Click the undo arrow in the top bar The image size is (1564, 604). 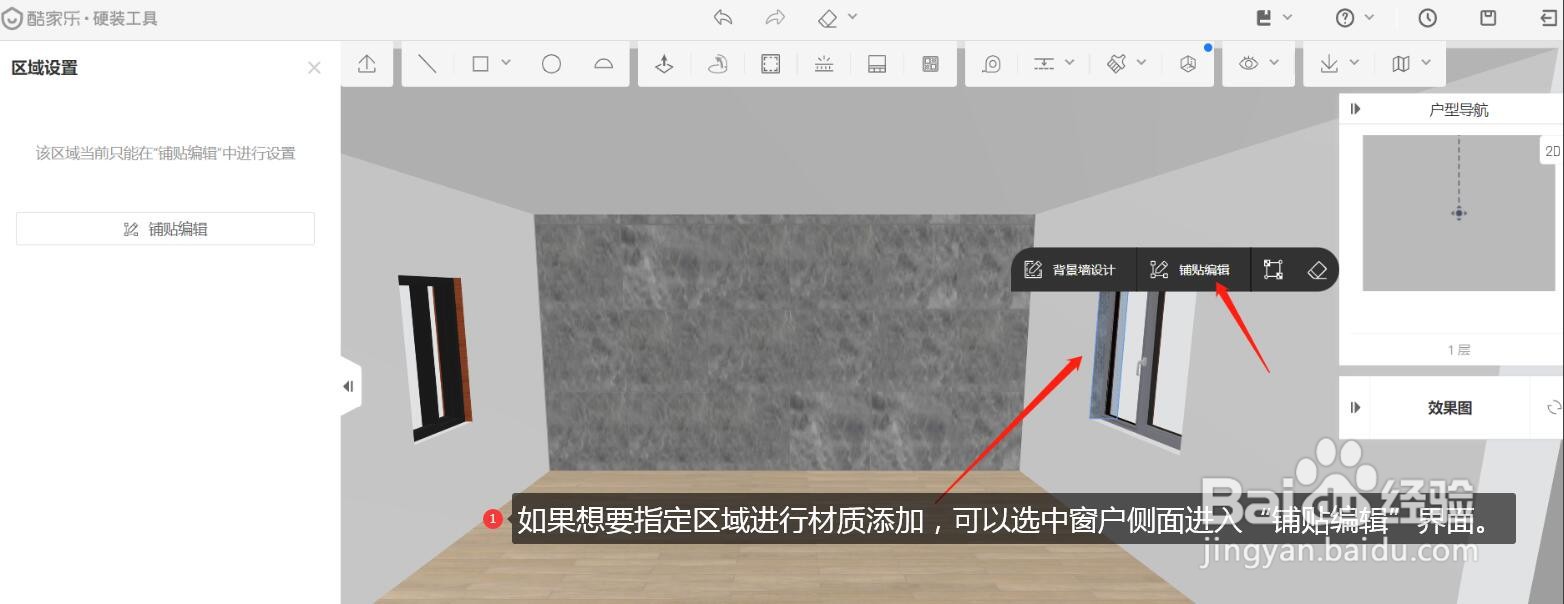click(x=721, y=17)
